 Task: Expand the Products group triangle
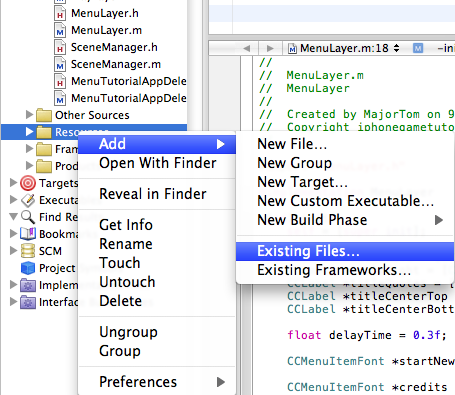[29, 165]
